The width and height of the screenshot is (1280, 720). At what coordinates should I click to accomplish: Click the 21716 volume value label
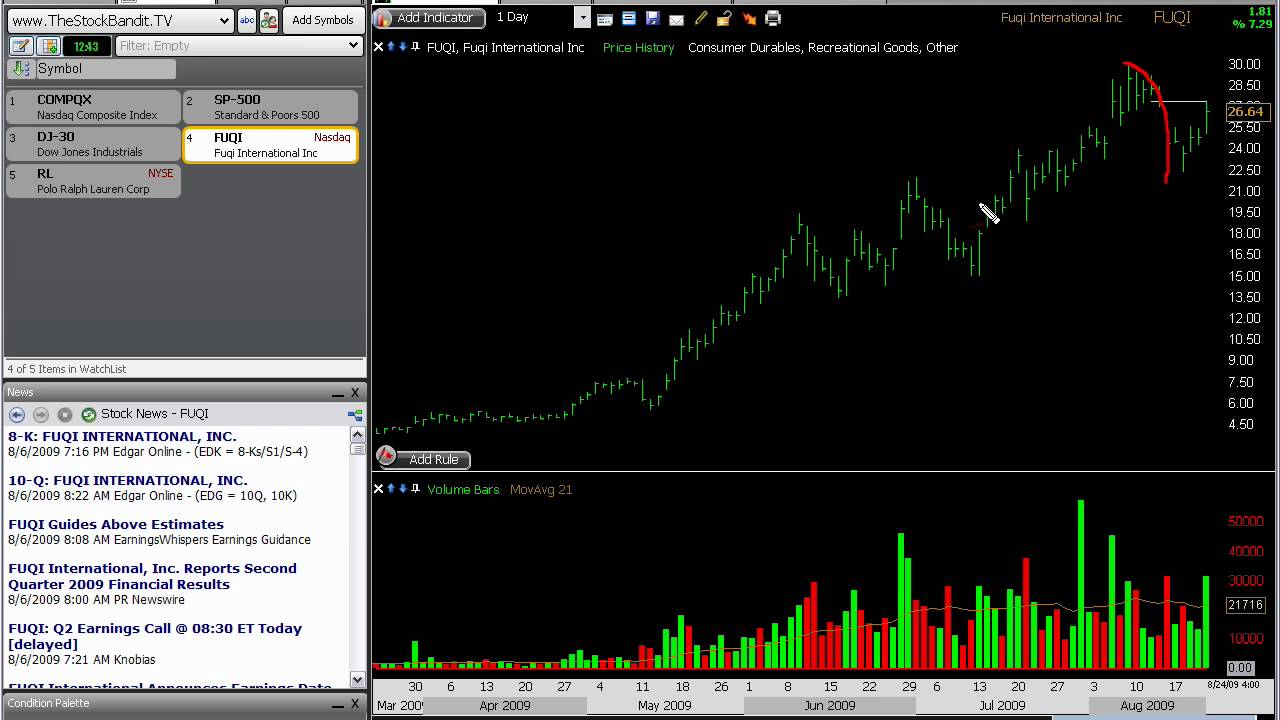[1246, 605]
